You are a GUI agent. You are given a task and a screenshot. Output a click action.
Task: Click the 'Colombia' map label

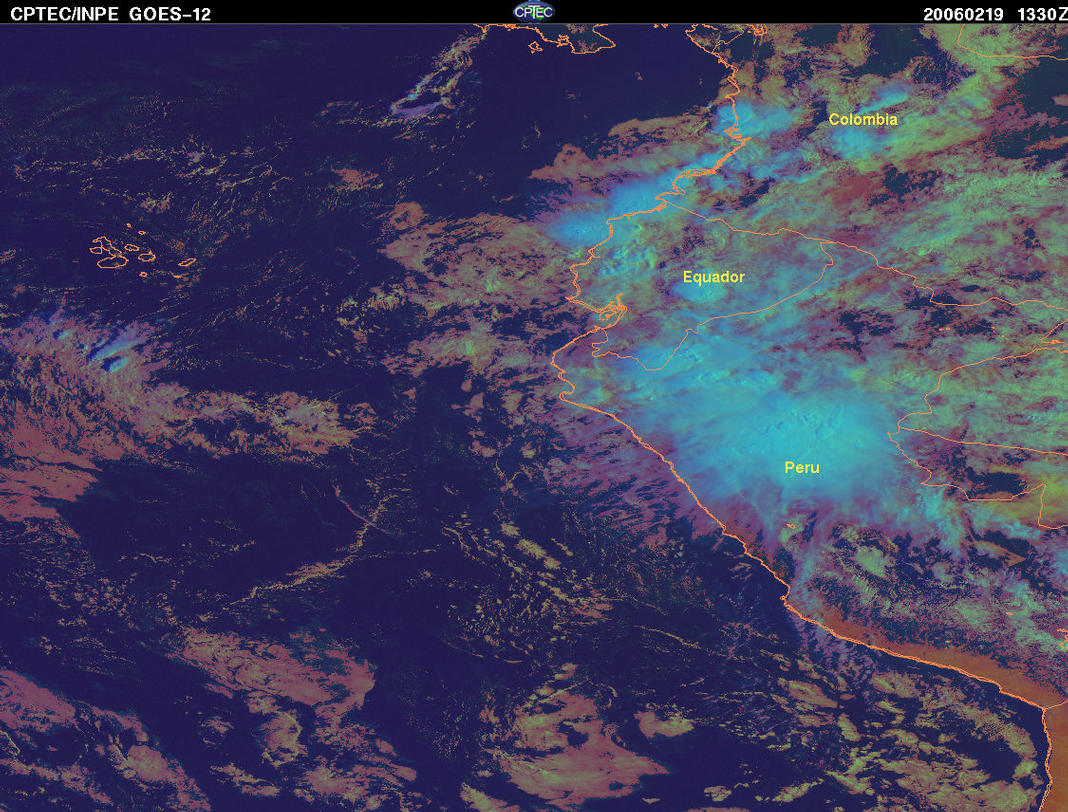tap(863, 119)
